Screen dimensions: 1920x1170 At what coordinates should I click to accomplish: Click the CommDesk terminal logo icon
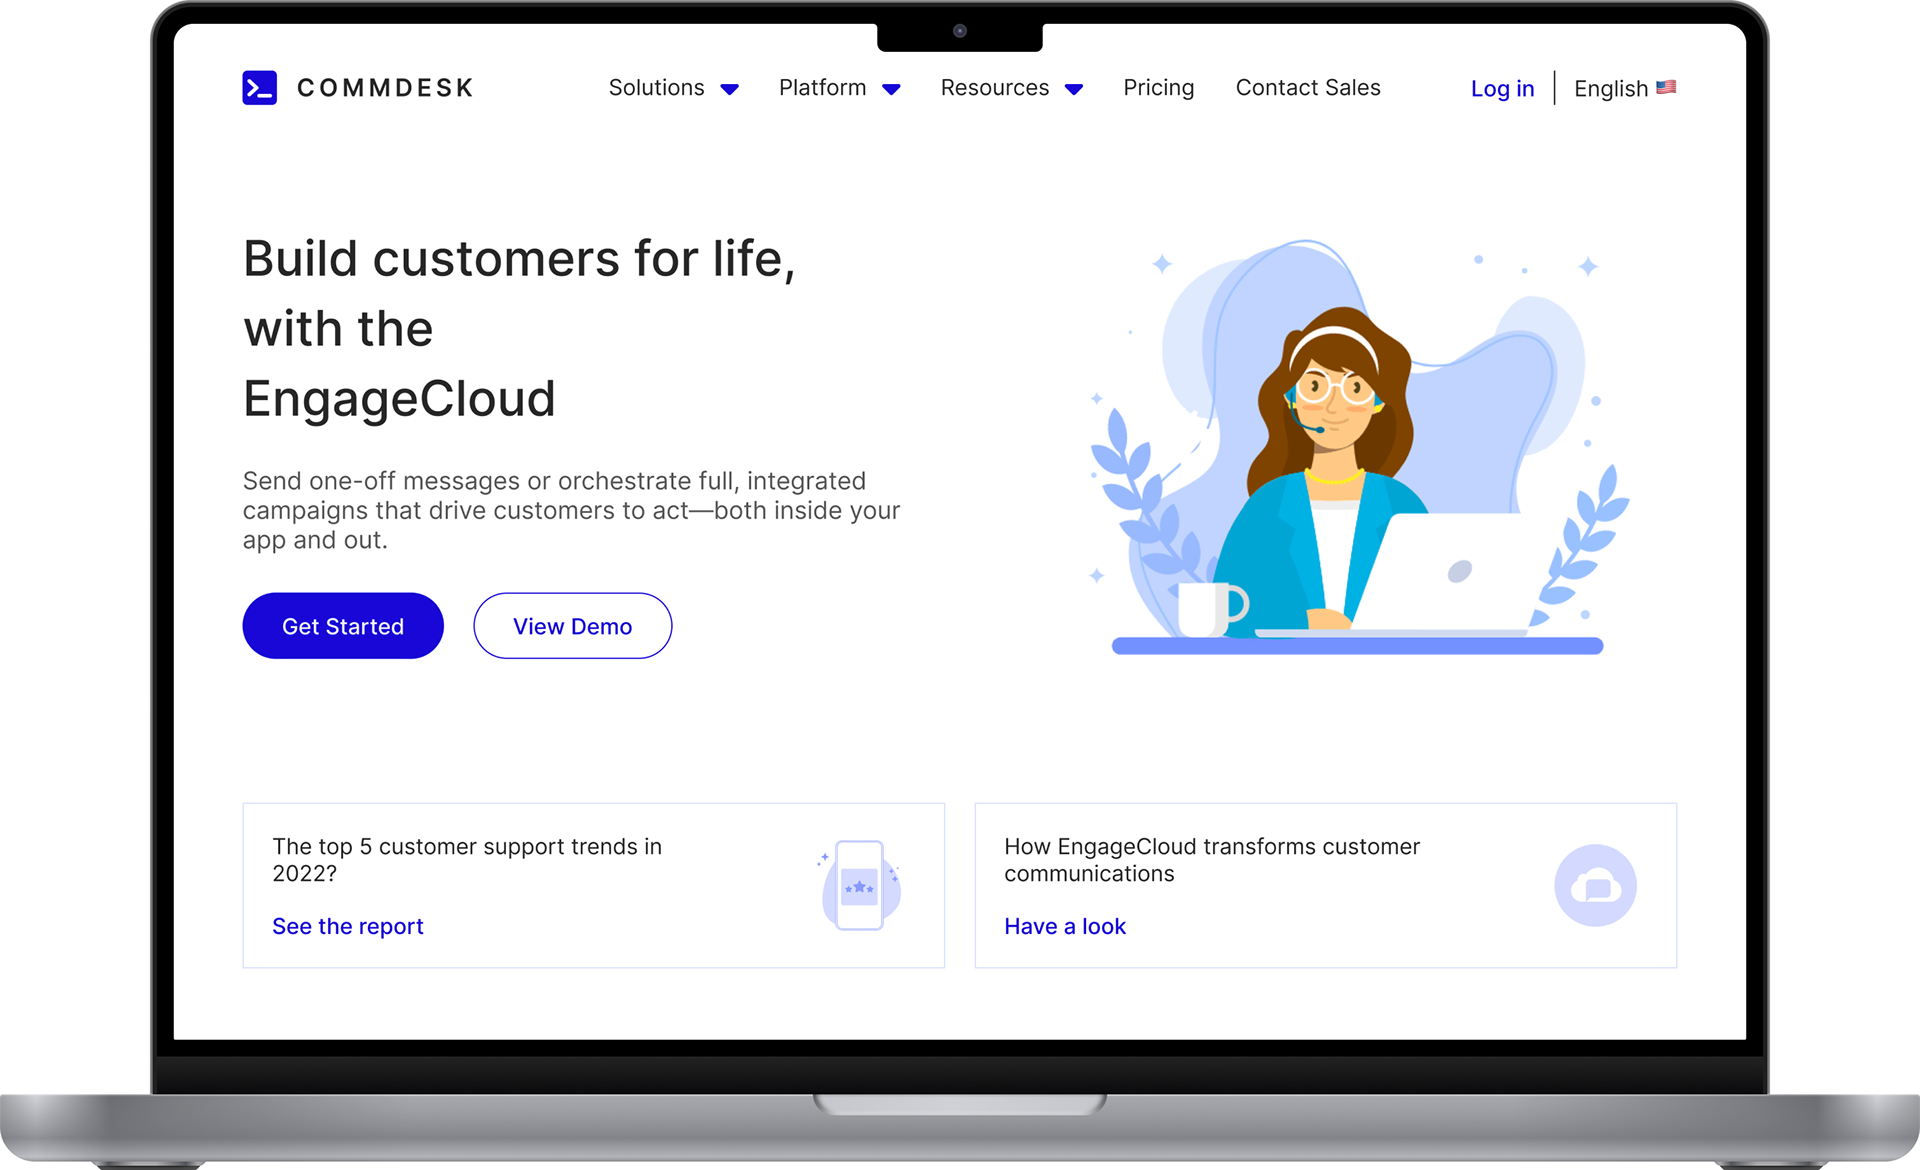point(259,88)
